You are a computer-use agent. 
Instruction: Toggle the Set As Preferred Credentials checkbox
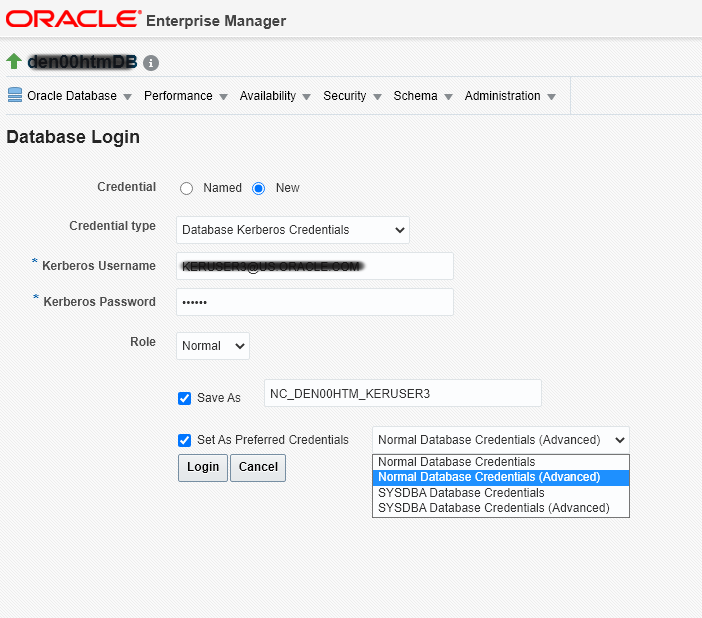coord(184,440)
